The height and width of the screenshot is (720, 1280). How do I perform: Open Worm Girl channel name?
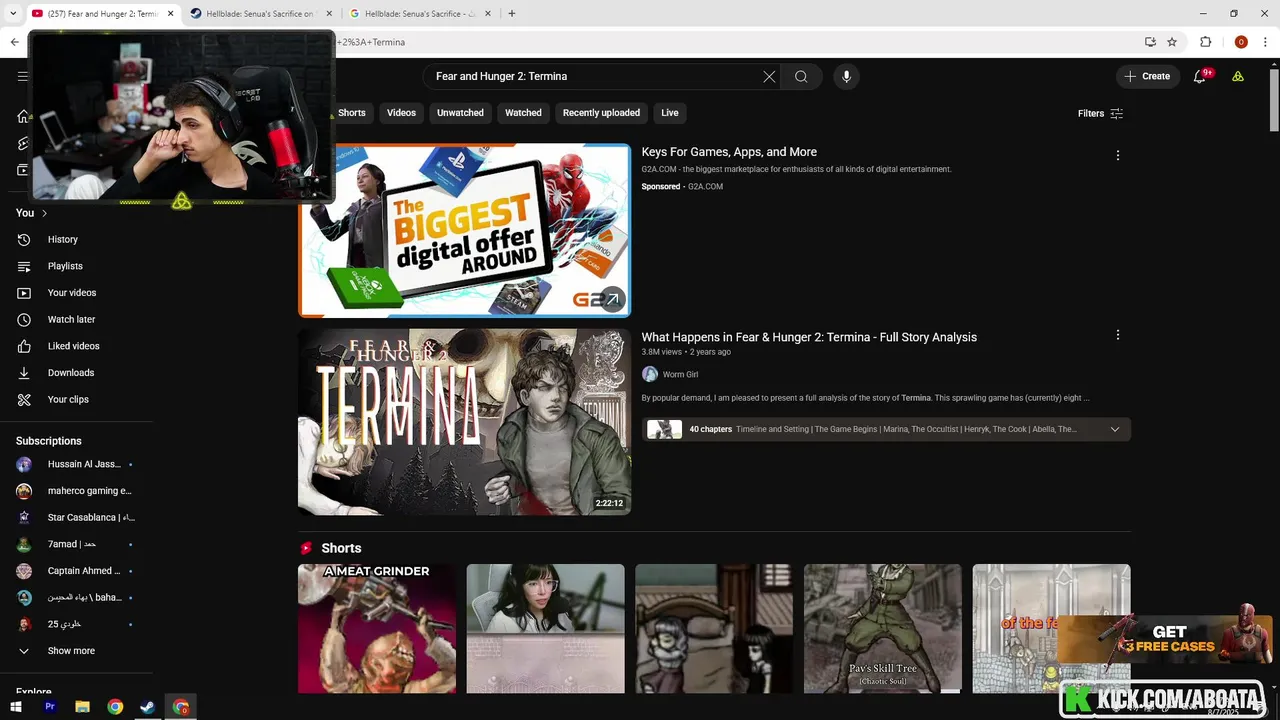pyautogui.click(x=680, y=374)
